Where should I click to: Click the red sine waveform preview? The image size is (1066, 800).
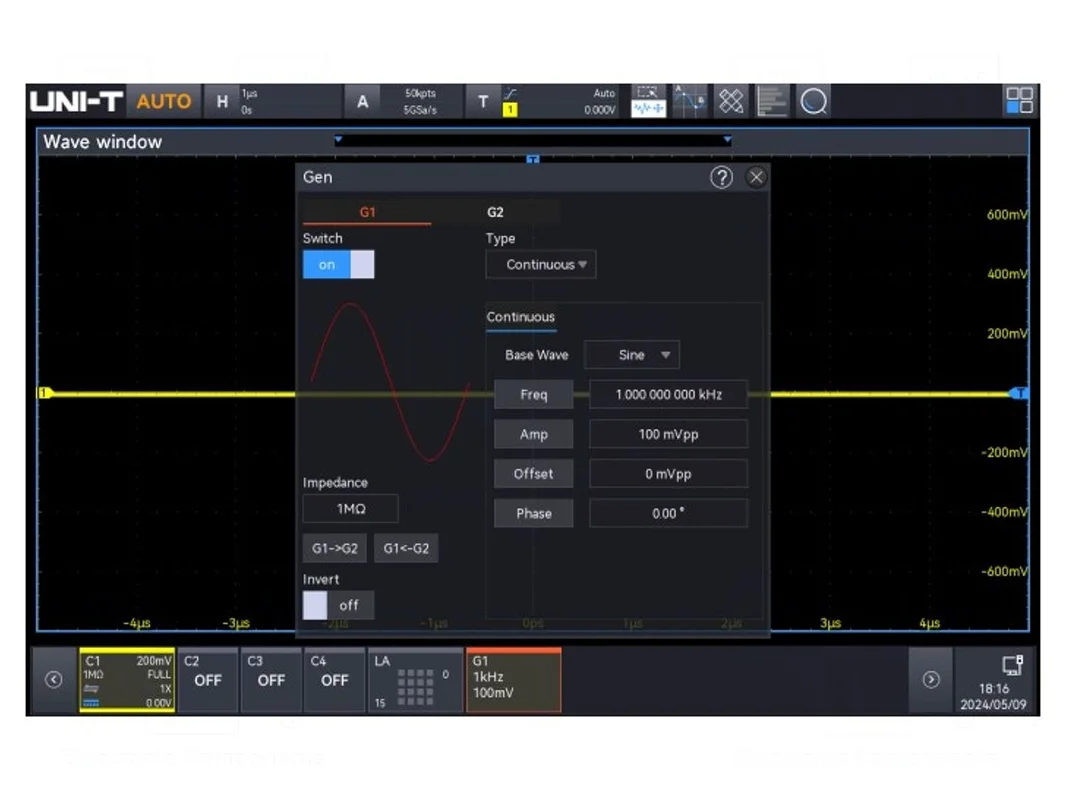point(390,383)
